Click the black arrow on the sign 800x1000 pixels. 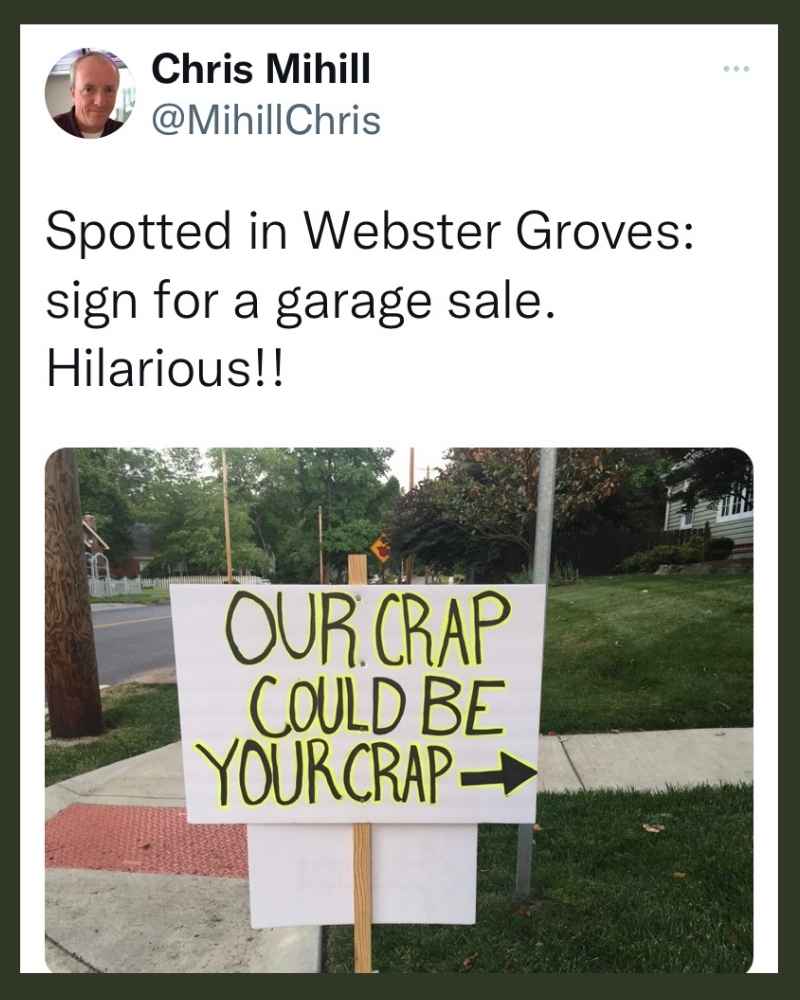pyautogui.click(x=499, y=773)
